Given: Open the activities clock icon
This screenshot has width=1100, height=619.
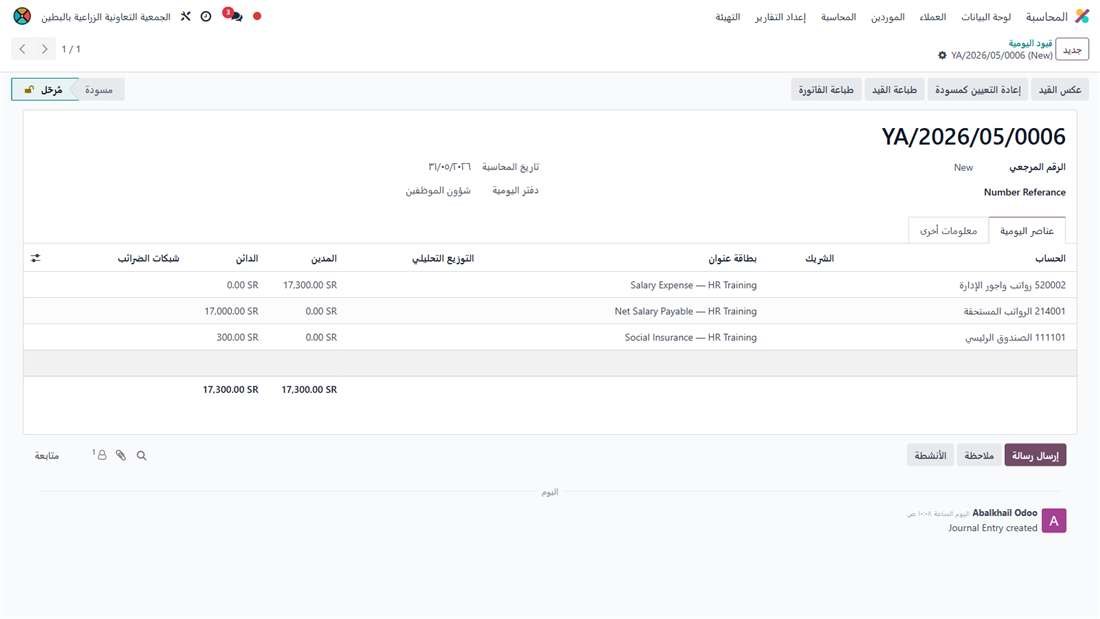Looking at the screenshot, I should [206, 16].
